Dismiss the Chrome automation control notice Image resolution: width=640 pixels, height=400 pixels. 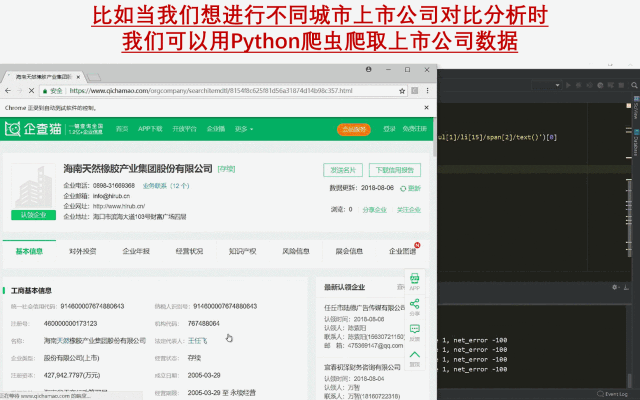[427, 107]
